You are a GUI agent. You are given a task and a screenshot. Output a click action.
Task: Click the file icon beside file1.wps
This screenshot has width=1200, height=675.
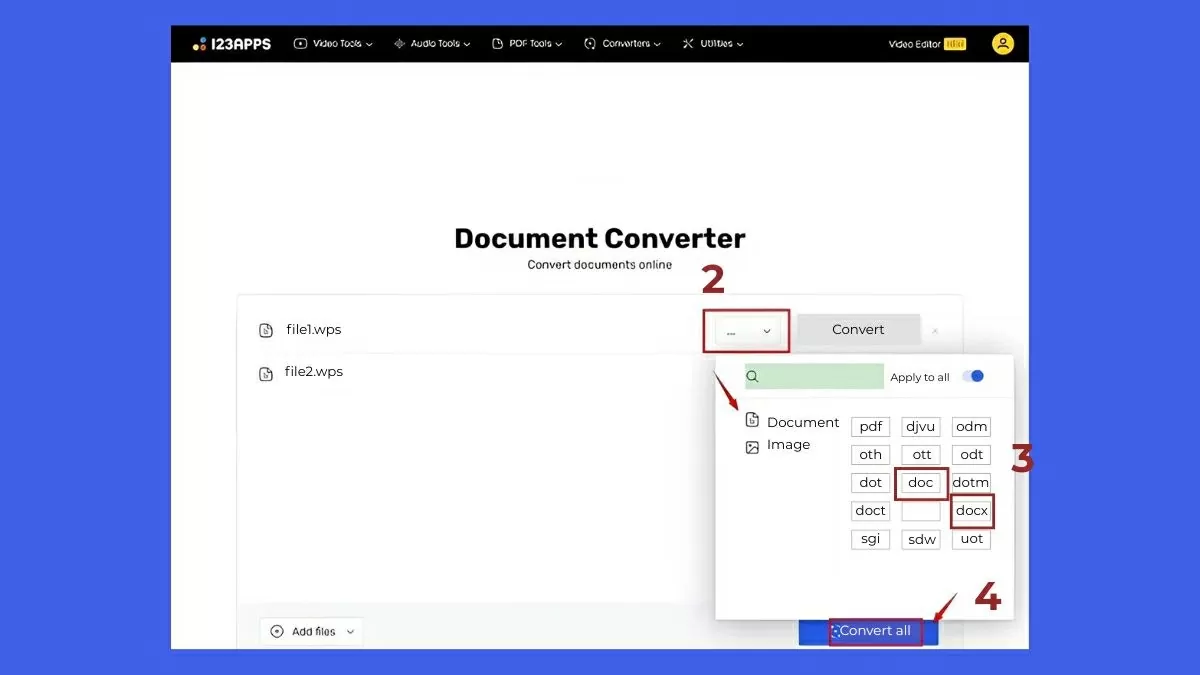pos(265,328)
